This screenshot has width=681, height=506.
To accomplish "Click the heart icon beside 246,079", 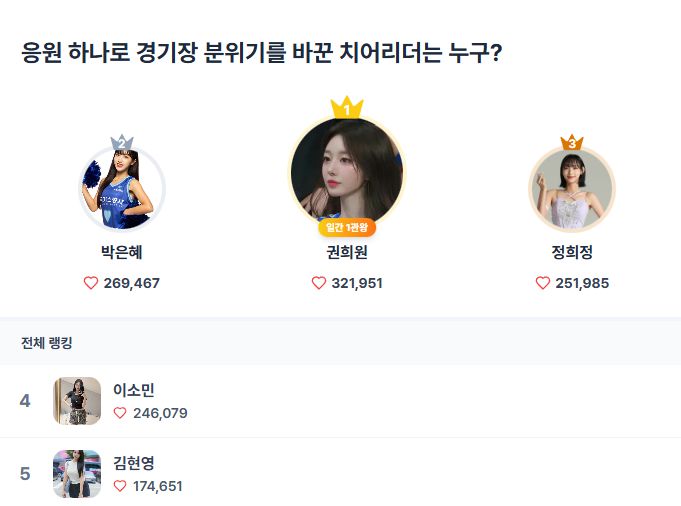I will click(120, 413).
